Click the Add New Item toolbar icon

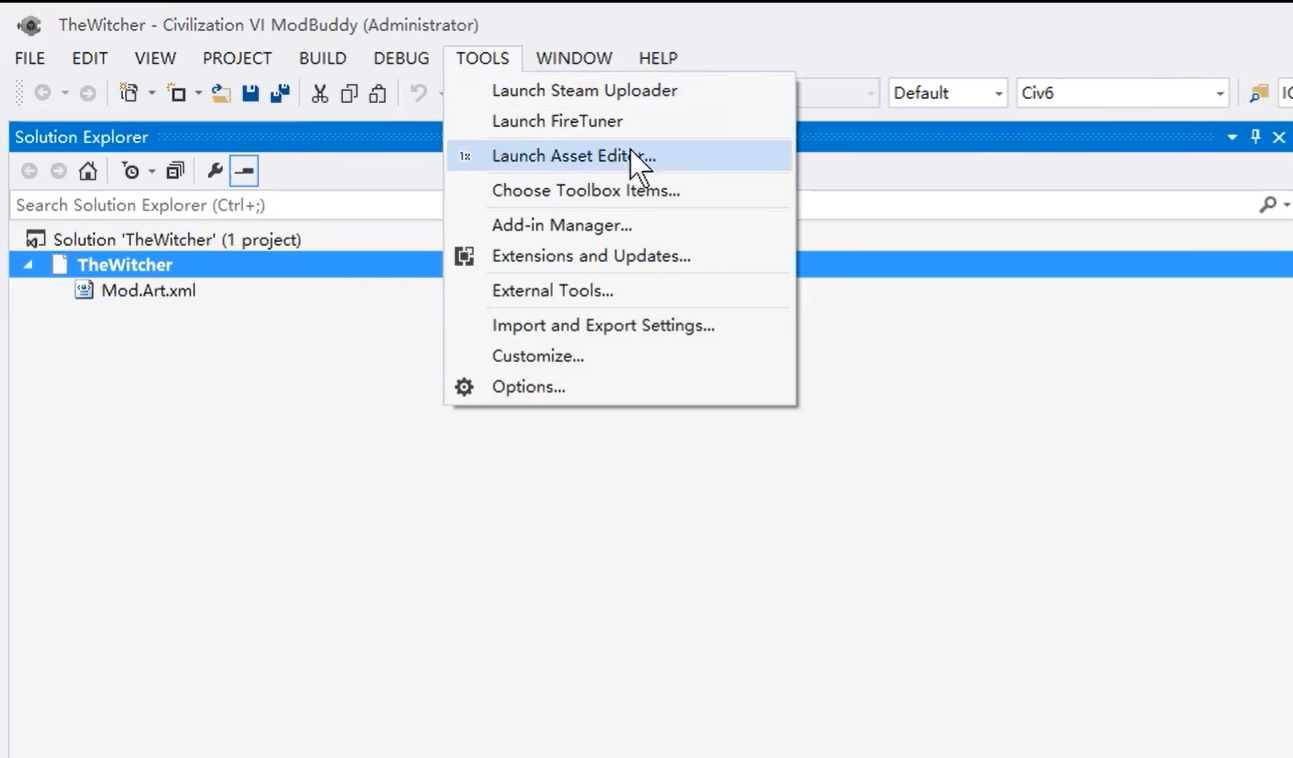coord(177,93)
